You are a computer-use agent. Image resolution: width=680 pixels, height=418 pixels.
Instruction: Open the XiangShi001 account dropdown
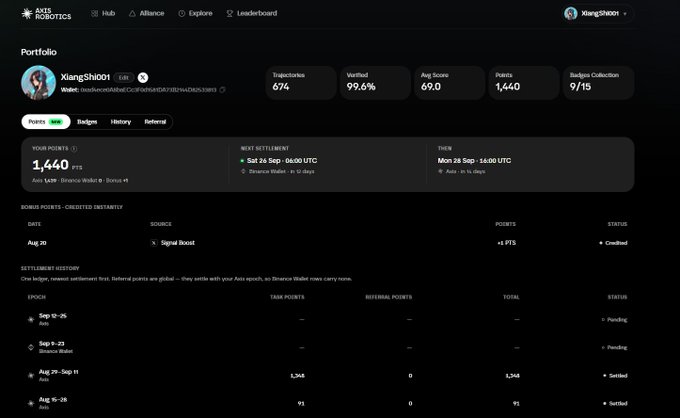tap(596, 13)
